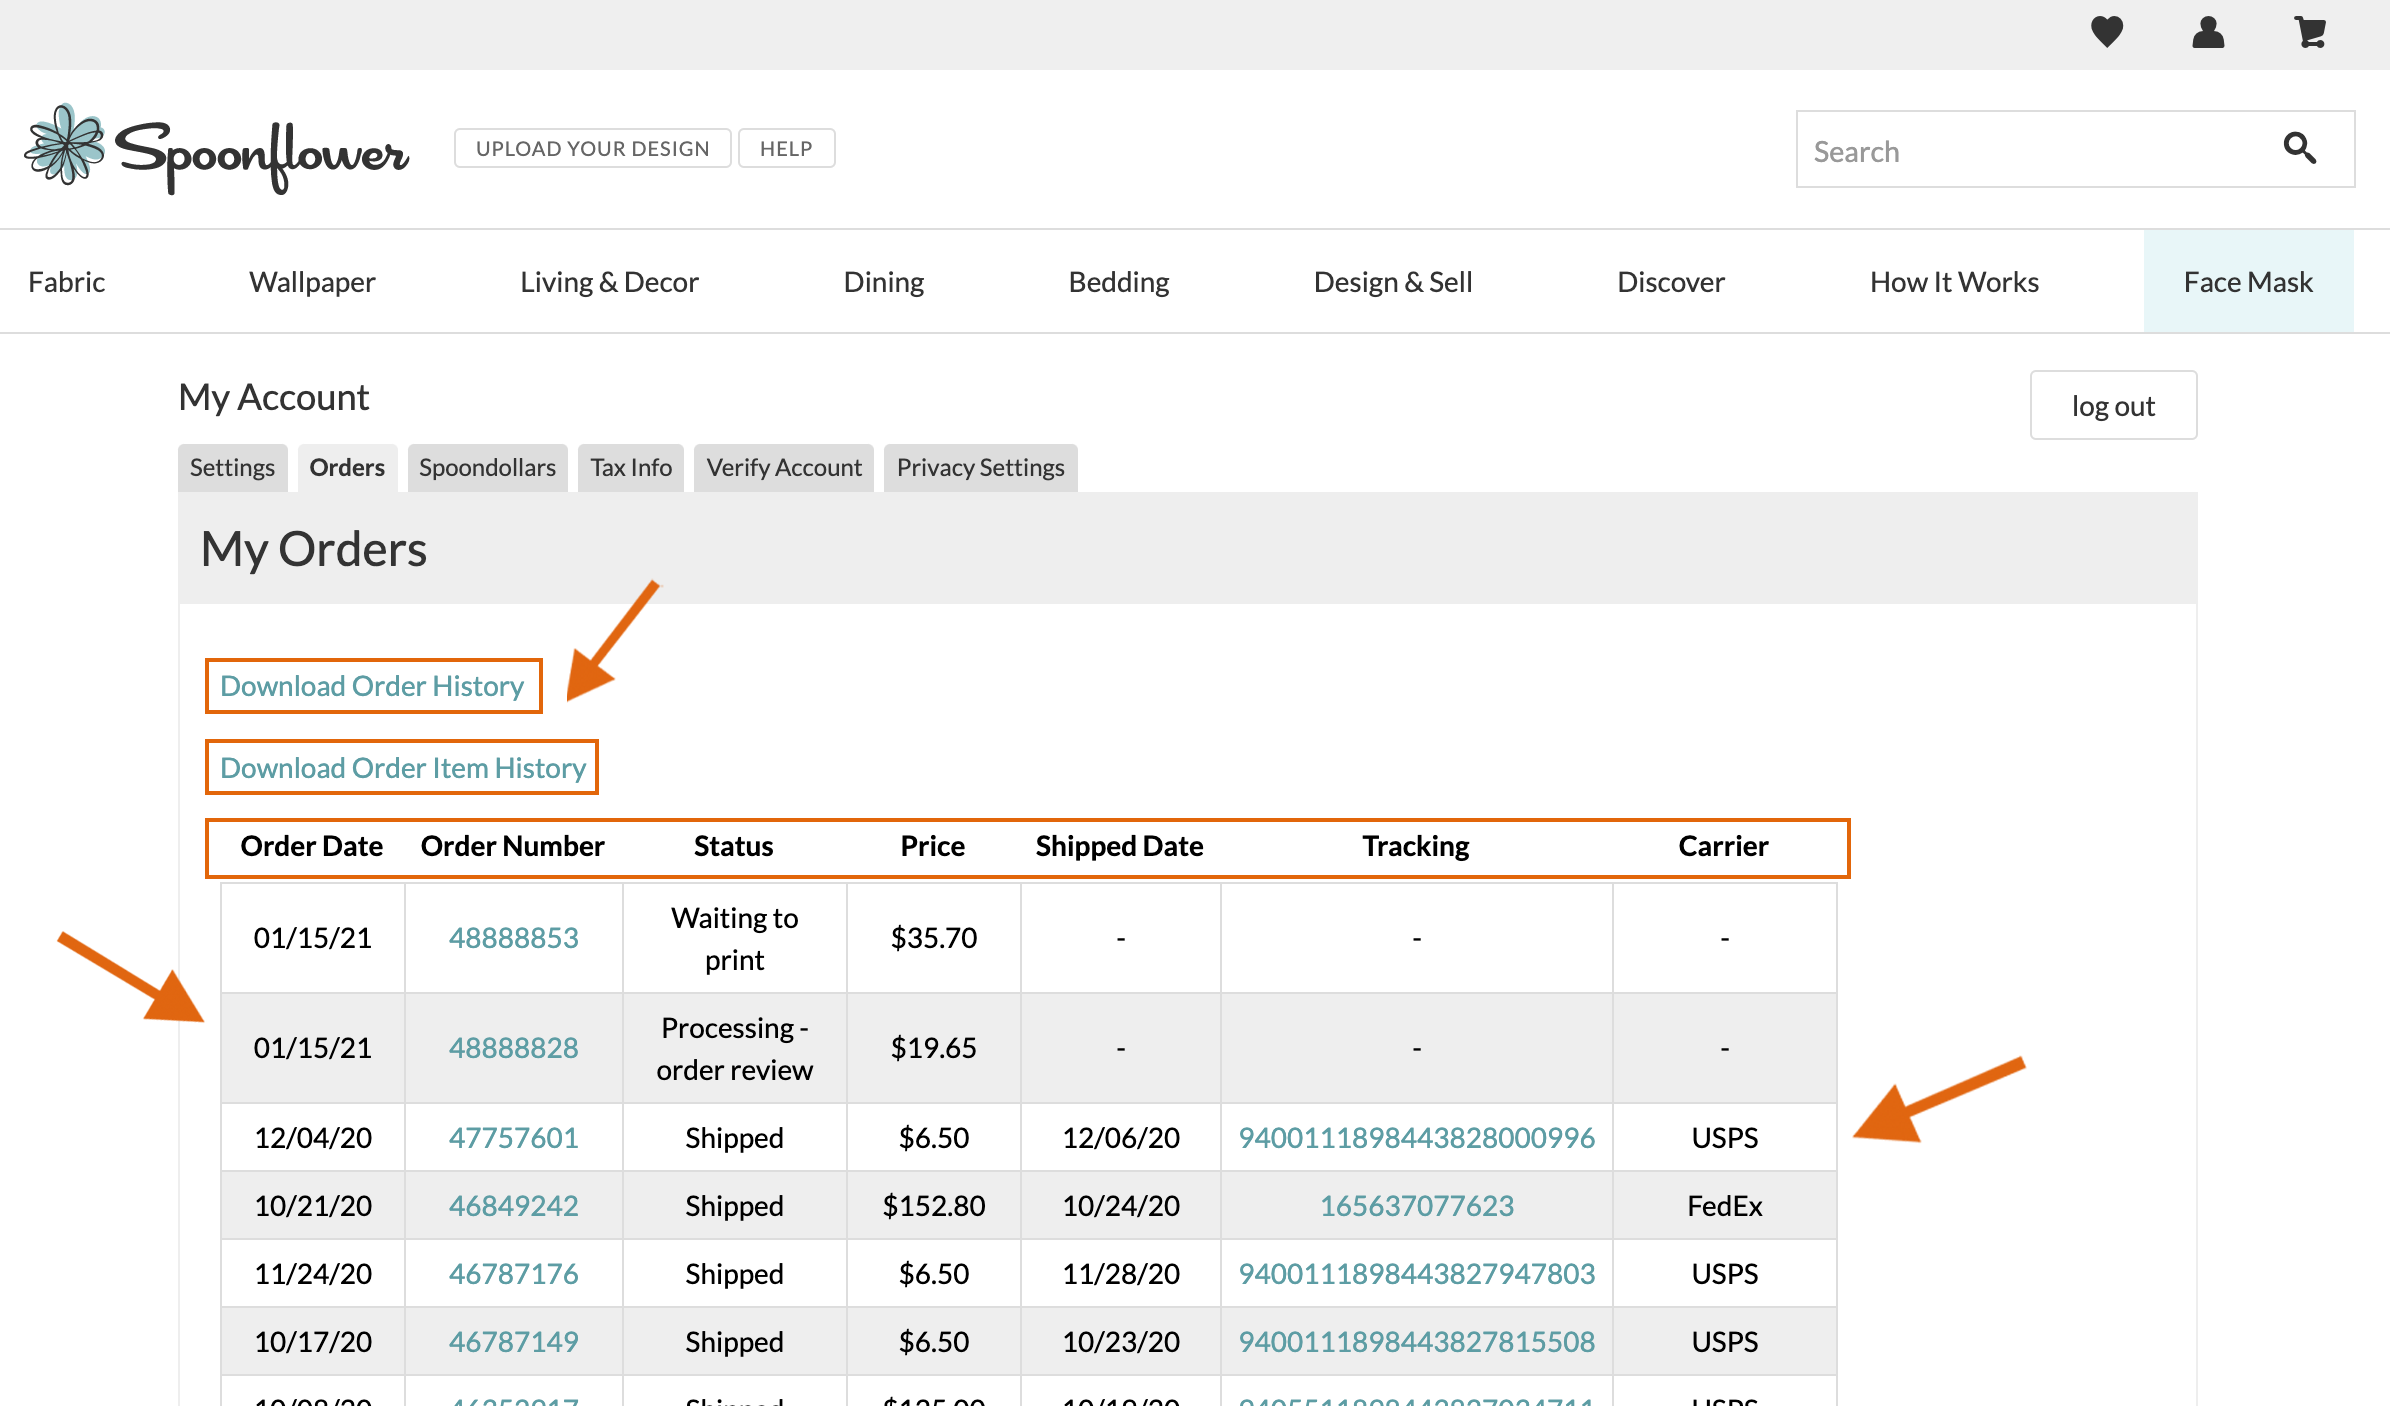
Task: Click Download Order History link
Action: pos(372,686)
